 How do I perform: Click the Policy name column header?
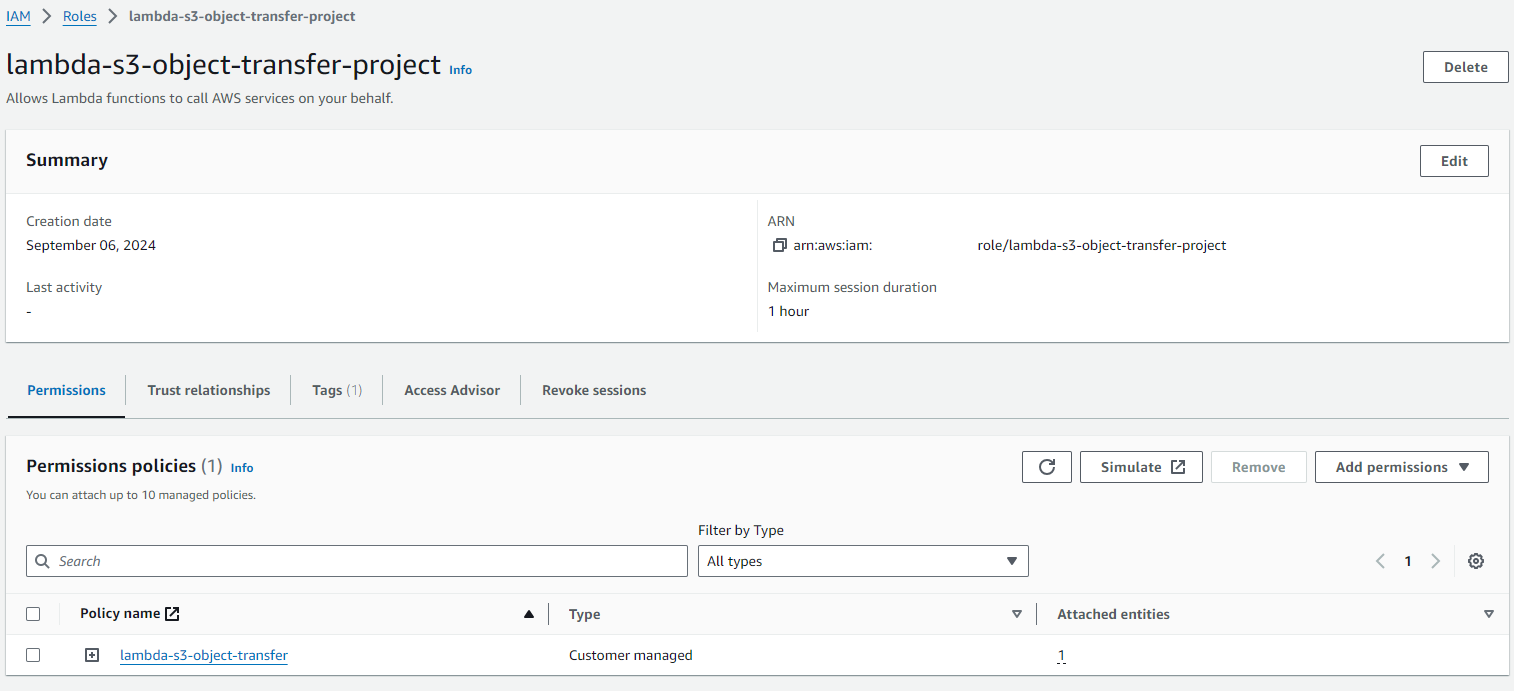tap(120, 614)
